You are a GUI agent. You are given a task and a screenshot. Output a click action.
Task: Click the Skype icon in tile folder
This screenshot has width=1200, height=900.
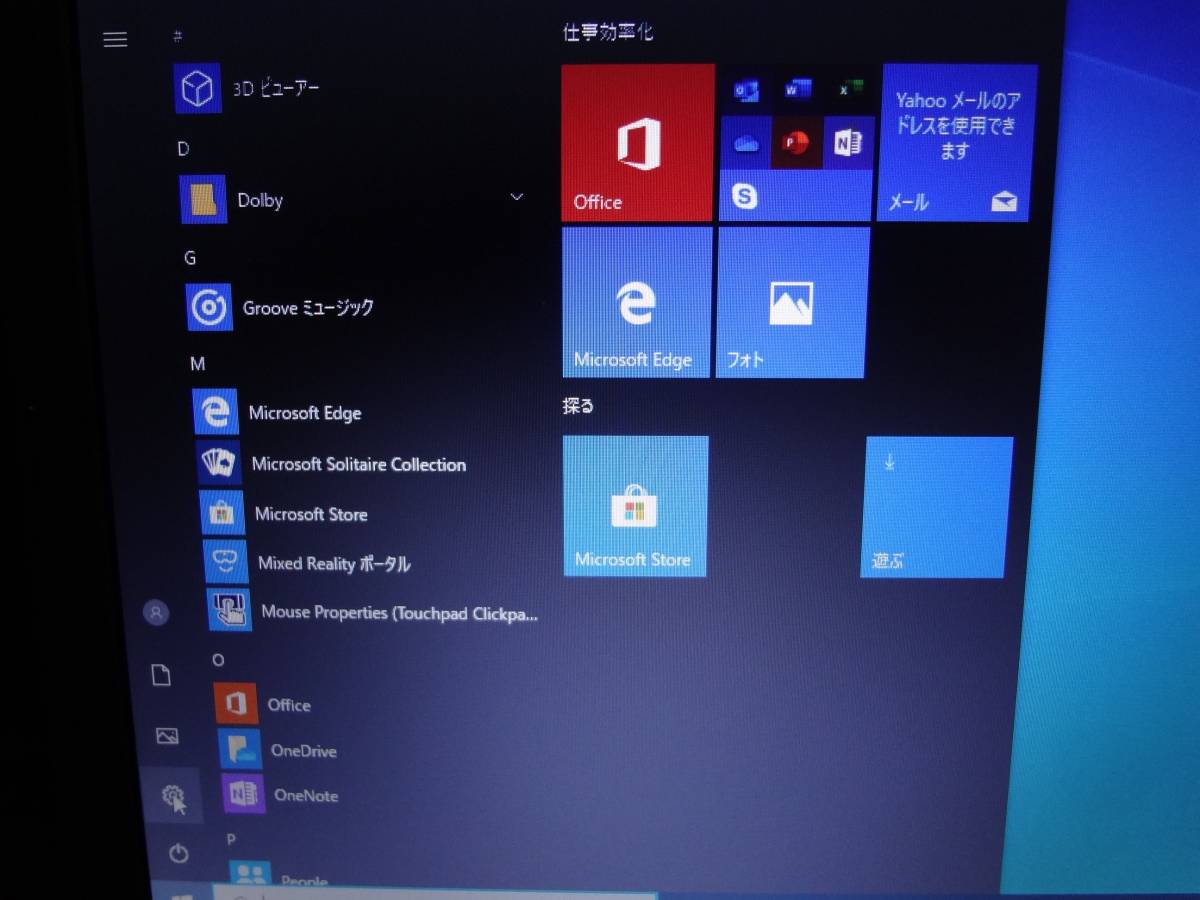(745, 196)
